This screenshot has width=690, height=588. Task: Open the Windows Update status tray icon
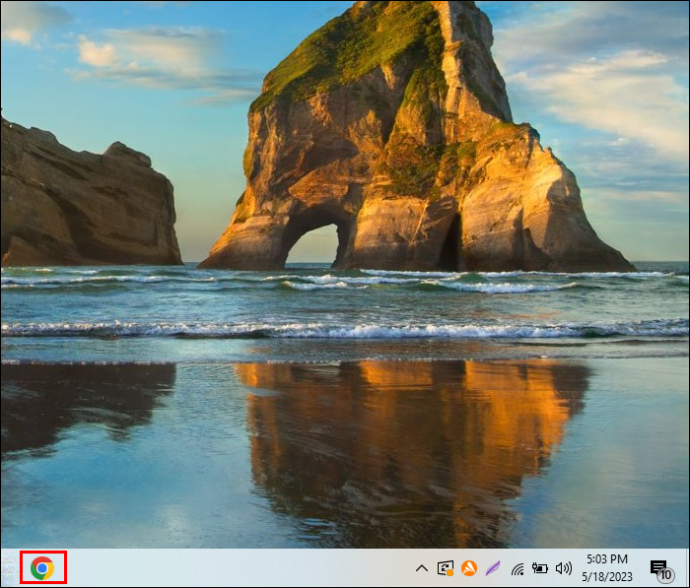[445, 568]
